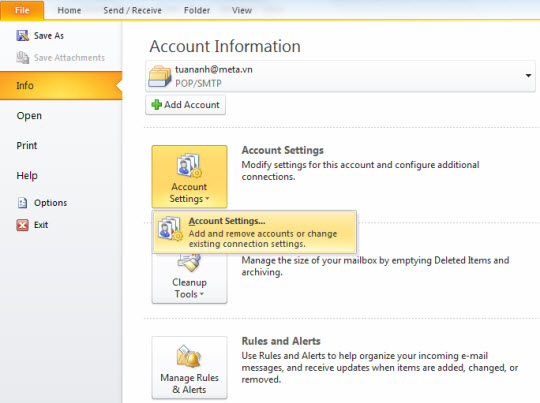This screenshot has height=403, width=540.
Task: Expand the Cleanup Tools dropdown arrow
Action: pyautogui.click(x=202, y=294)
